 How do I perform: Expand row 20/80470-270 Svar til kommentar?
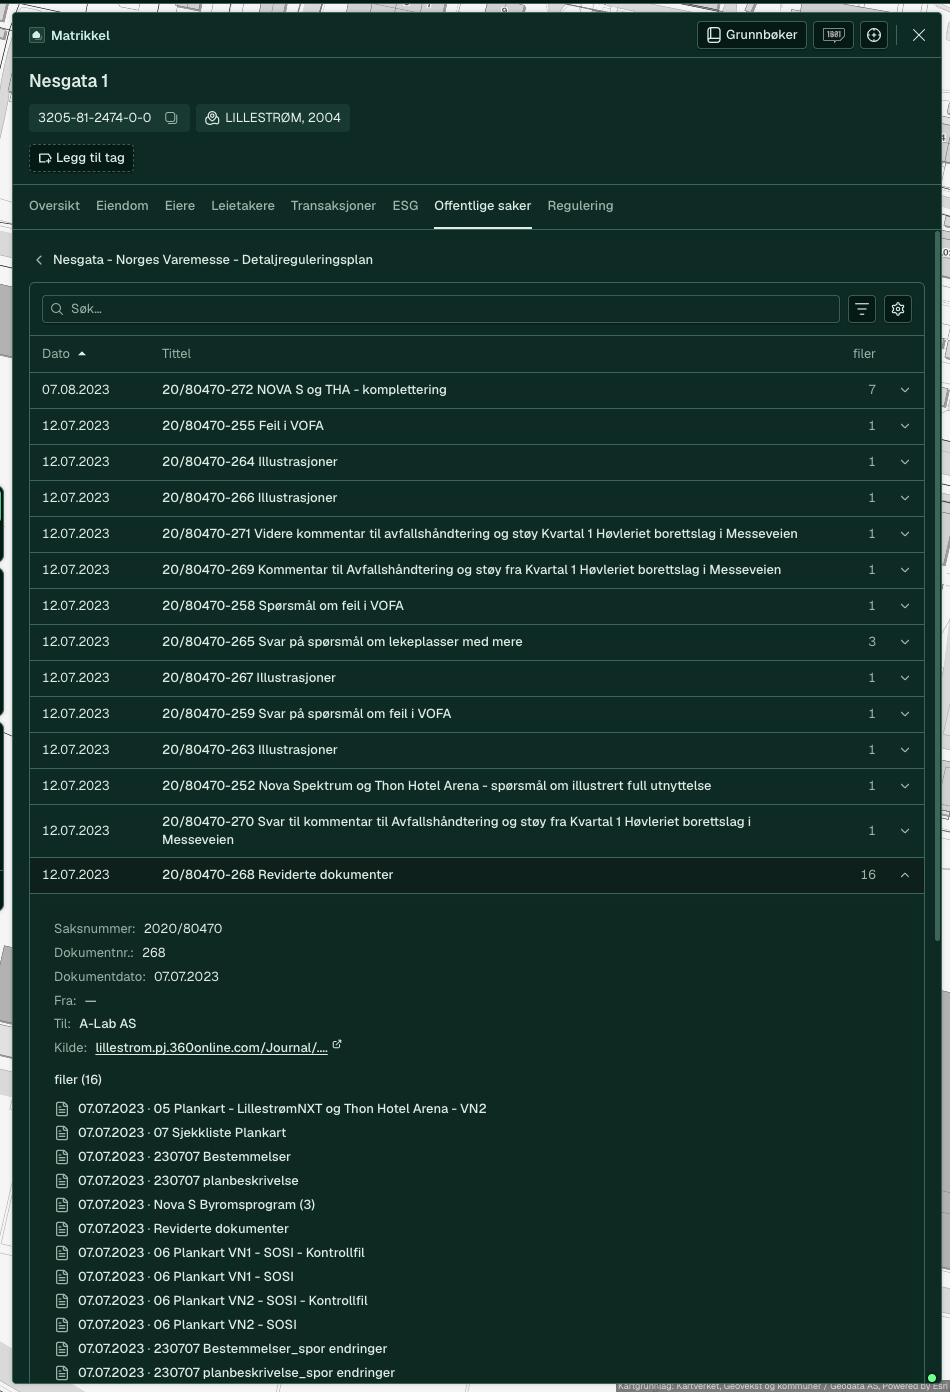pos(905,831)
